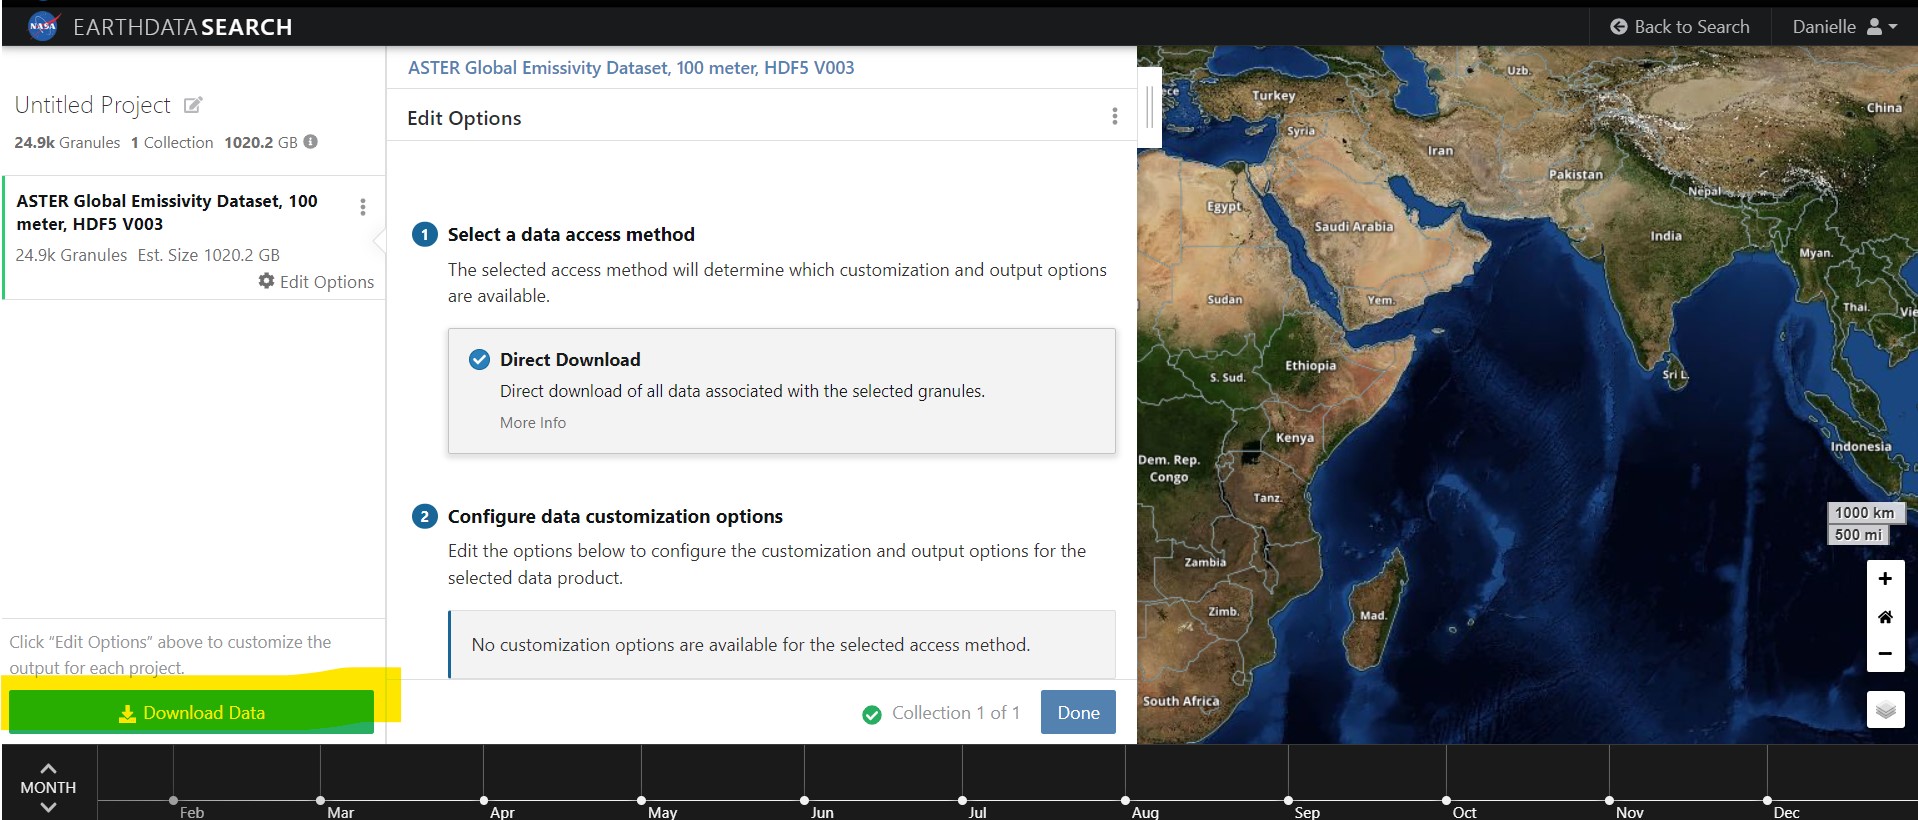Click the Untitled Project title text
Image resolution: width=1918 pixels, height=820 pixels.
pyautogui.click(x=92, y=105)
